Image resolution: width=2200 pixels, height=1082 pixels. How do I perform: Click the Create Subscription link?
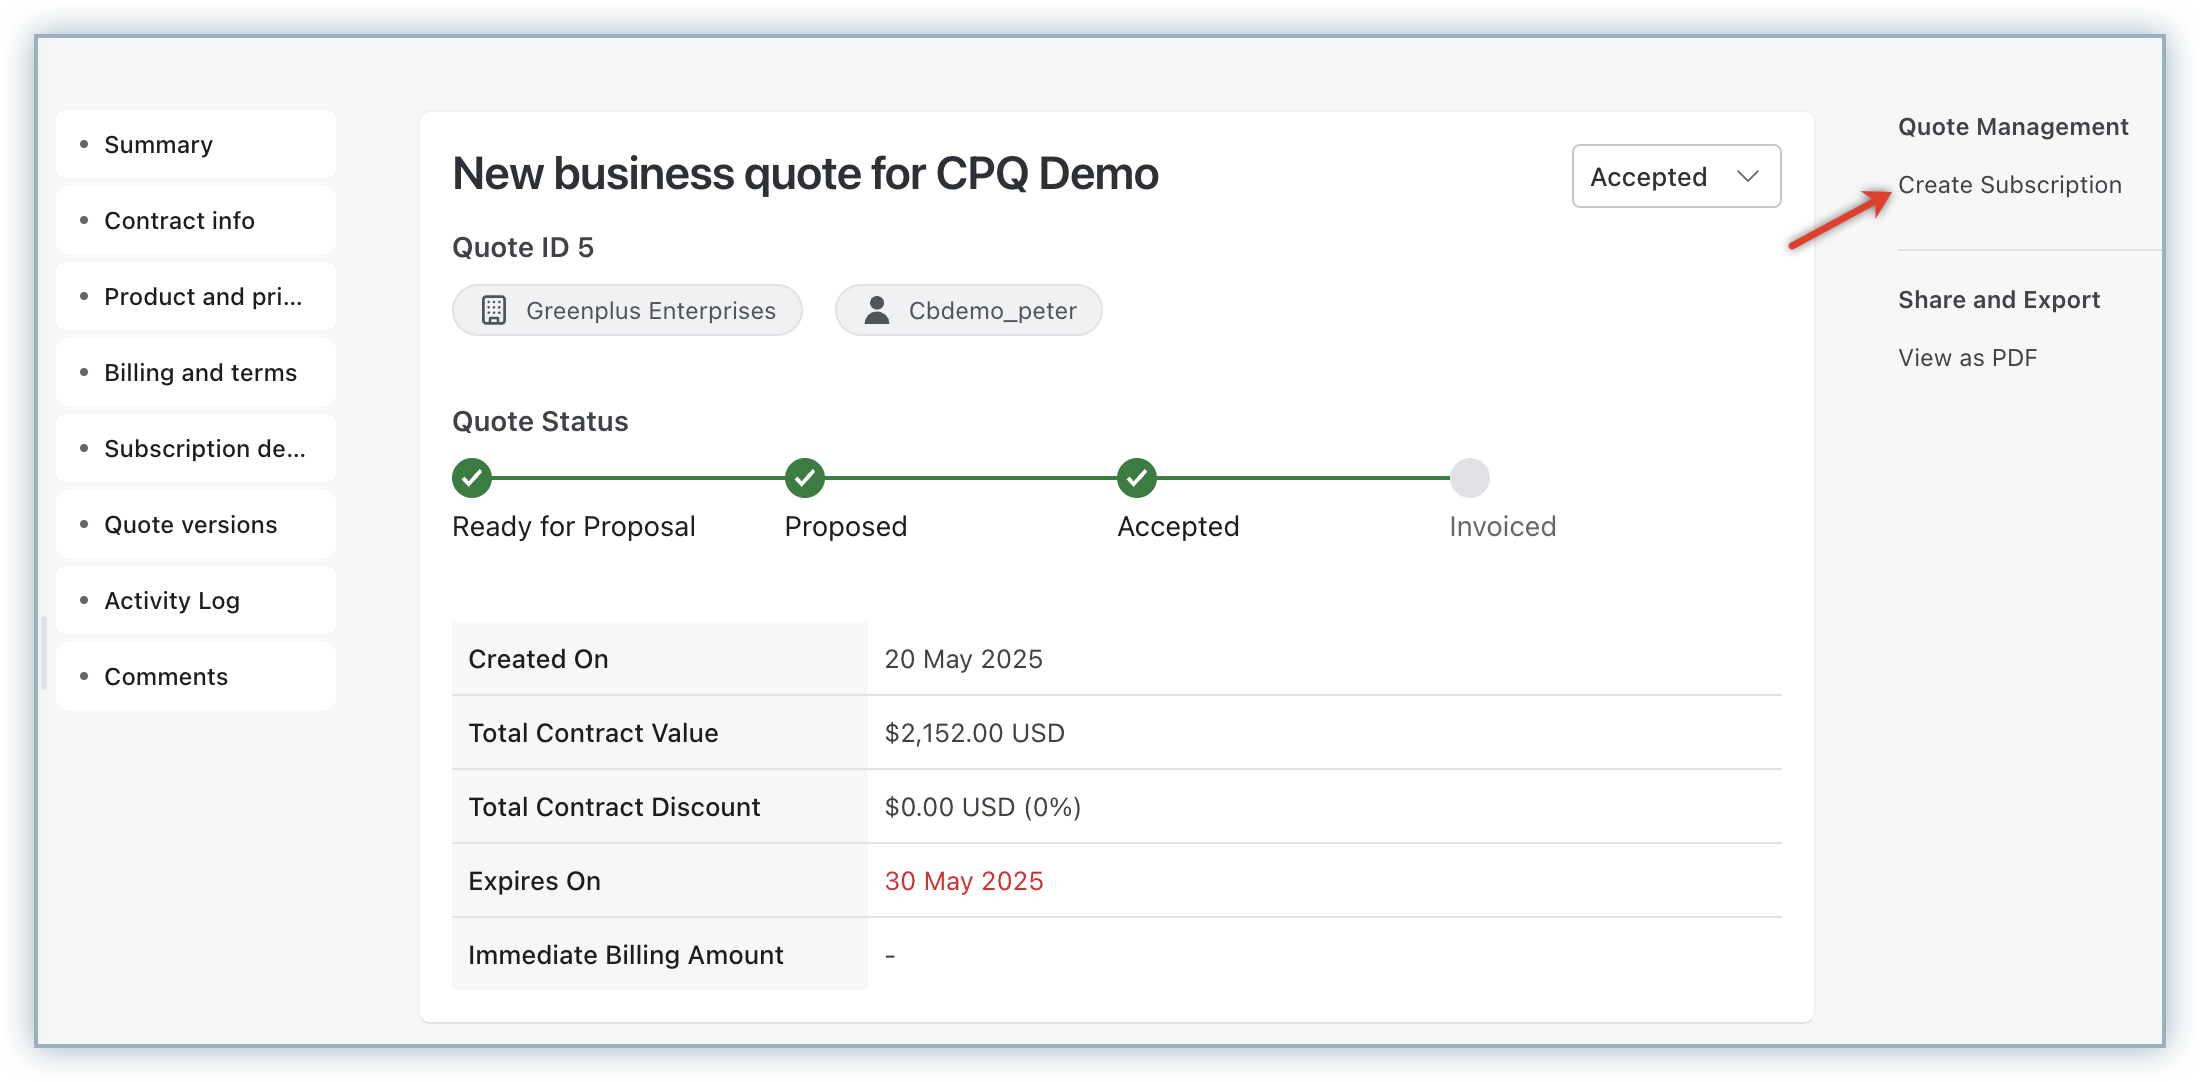tap(2009, 185)
